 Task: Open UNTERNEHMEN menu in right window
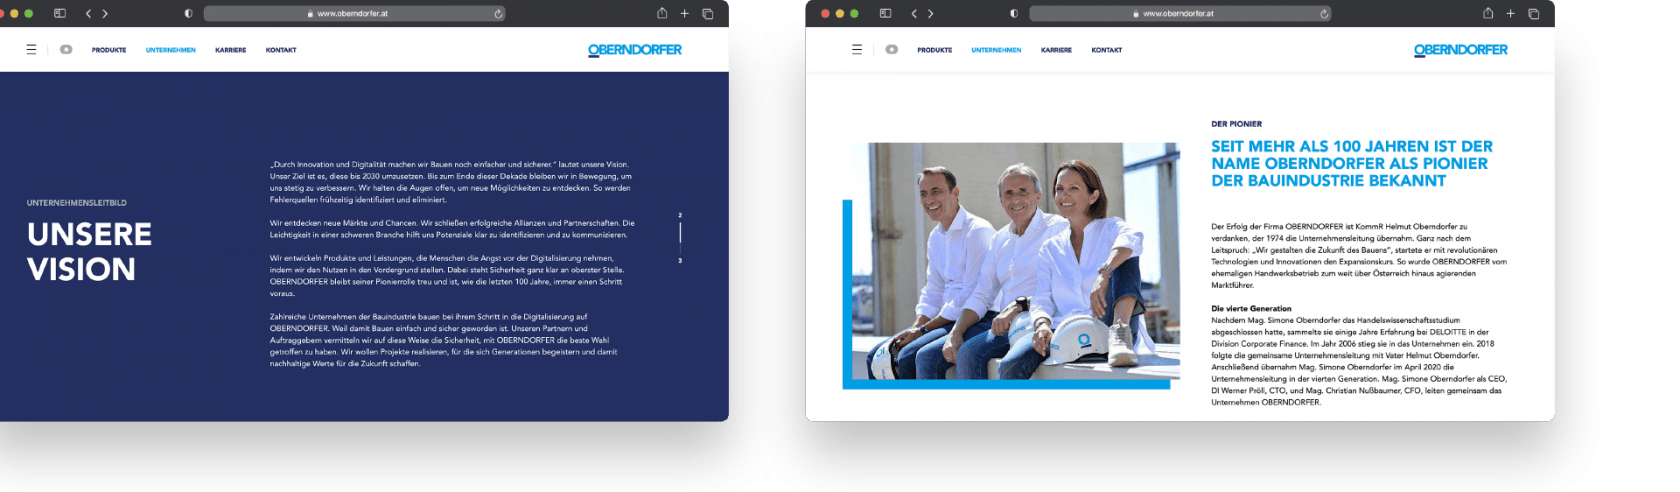point(997,50)
